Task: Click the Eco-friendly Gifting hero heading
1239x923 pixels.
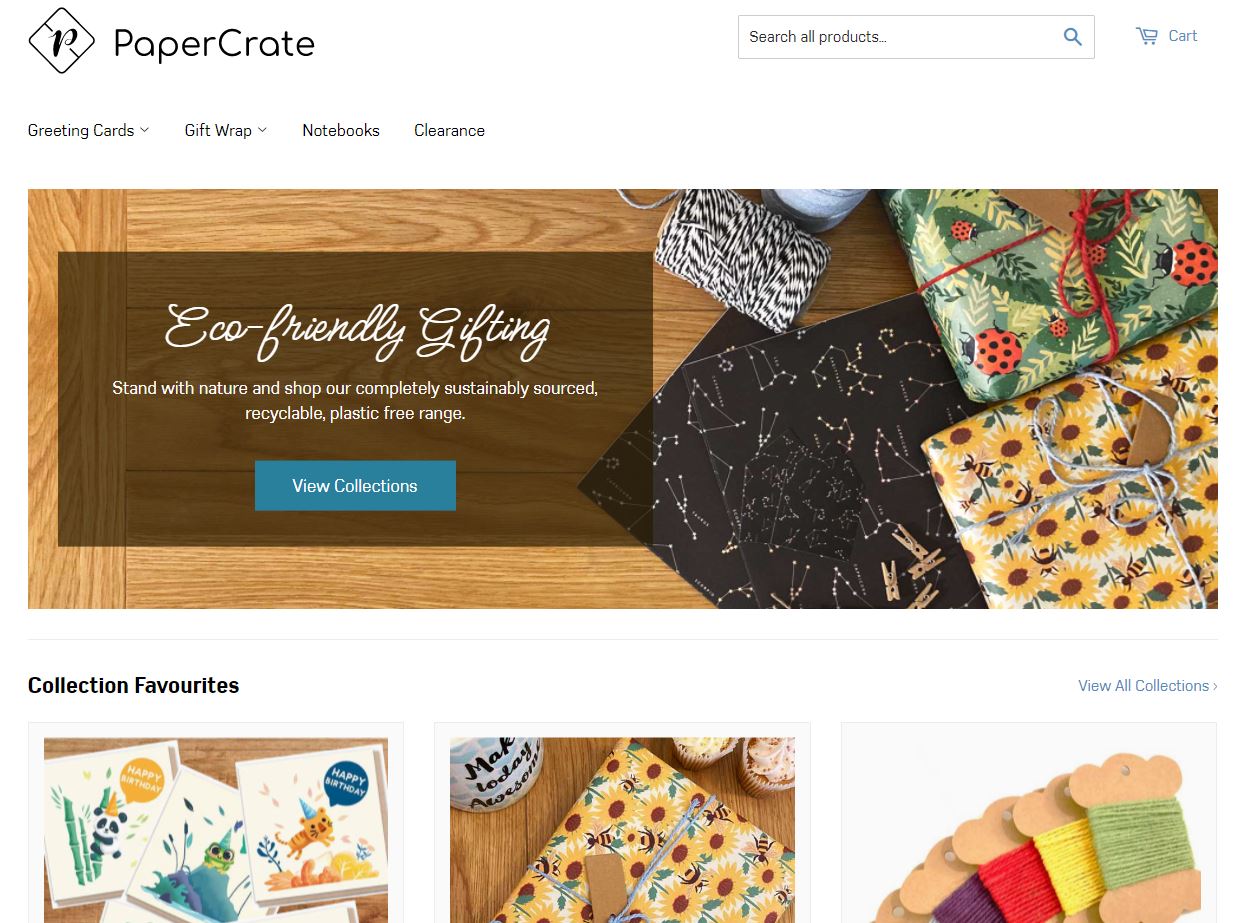Action: pos(357,330)
